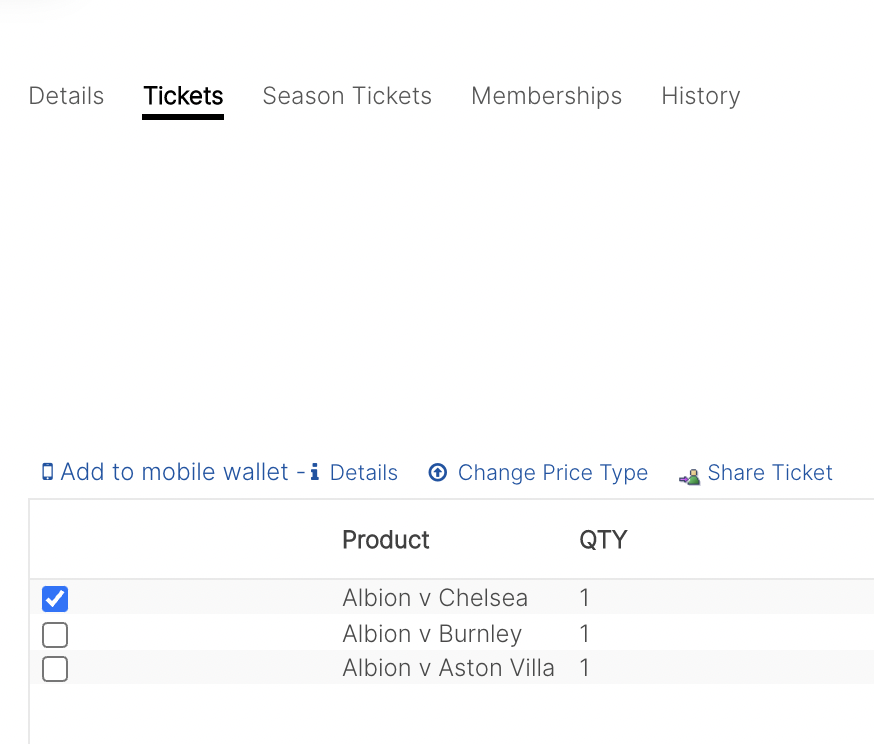Click the Share Ticket person icon
The image size is (874, 744).
point(690,477)
